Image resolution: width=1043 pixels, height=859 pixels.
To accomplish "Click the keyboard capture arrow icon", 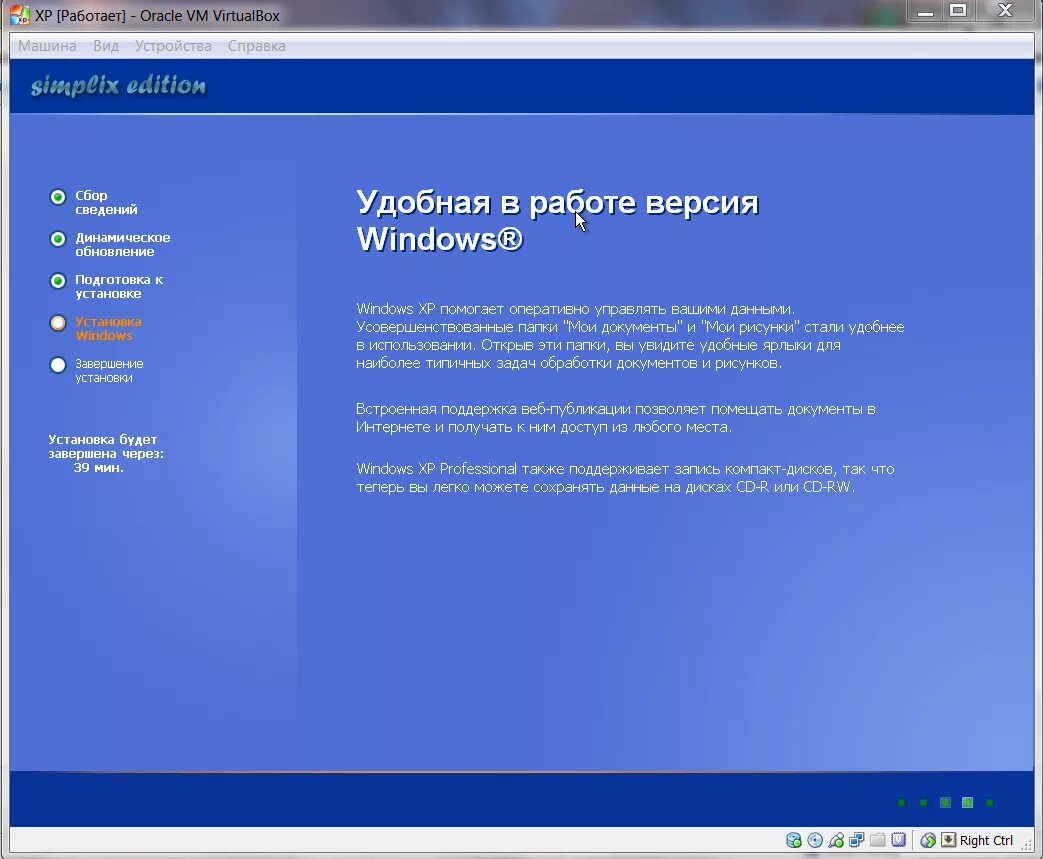I will click(948, 840).
